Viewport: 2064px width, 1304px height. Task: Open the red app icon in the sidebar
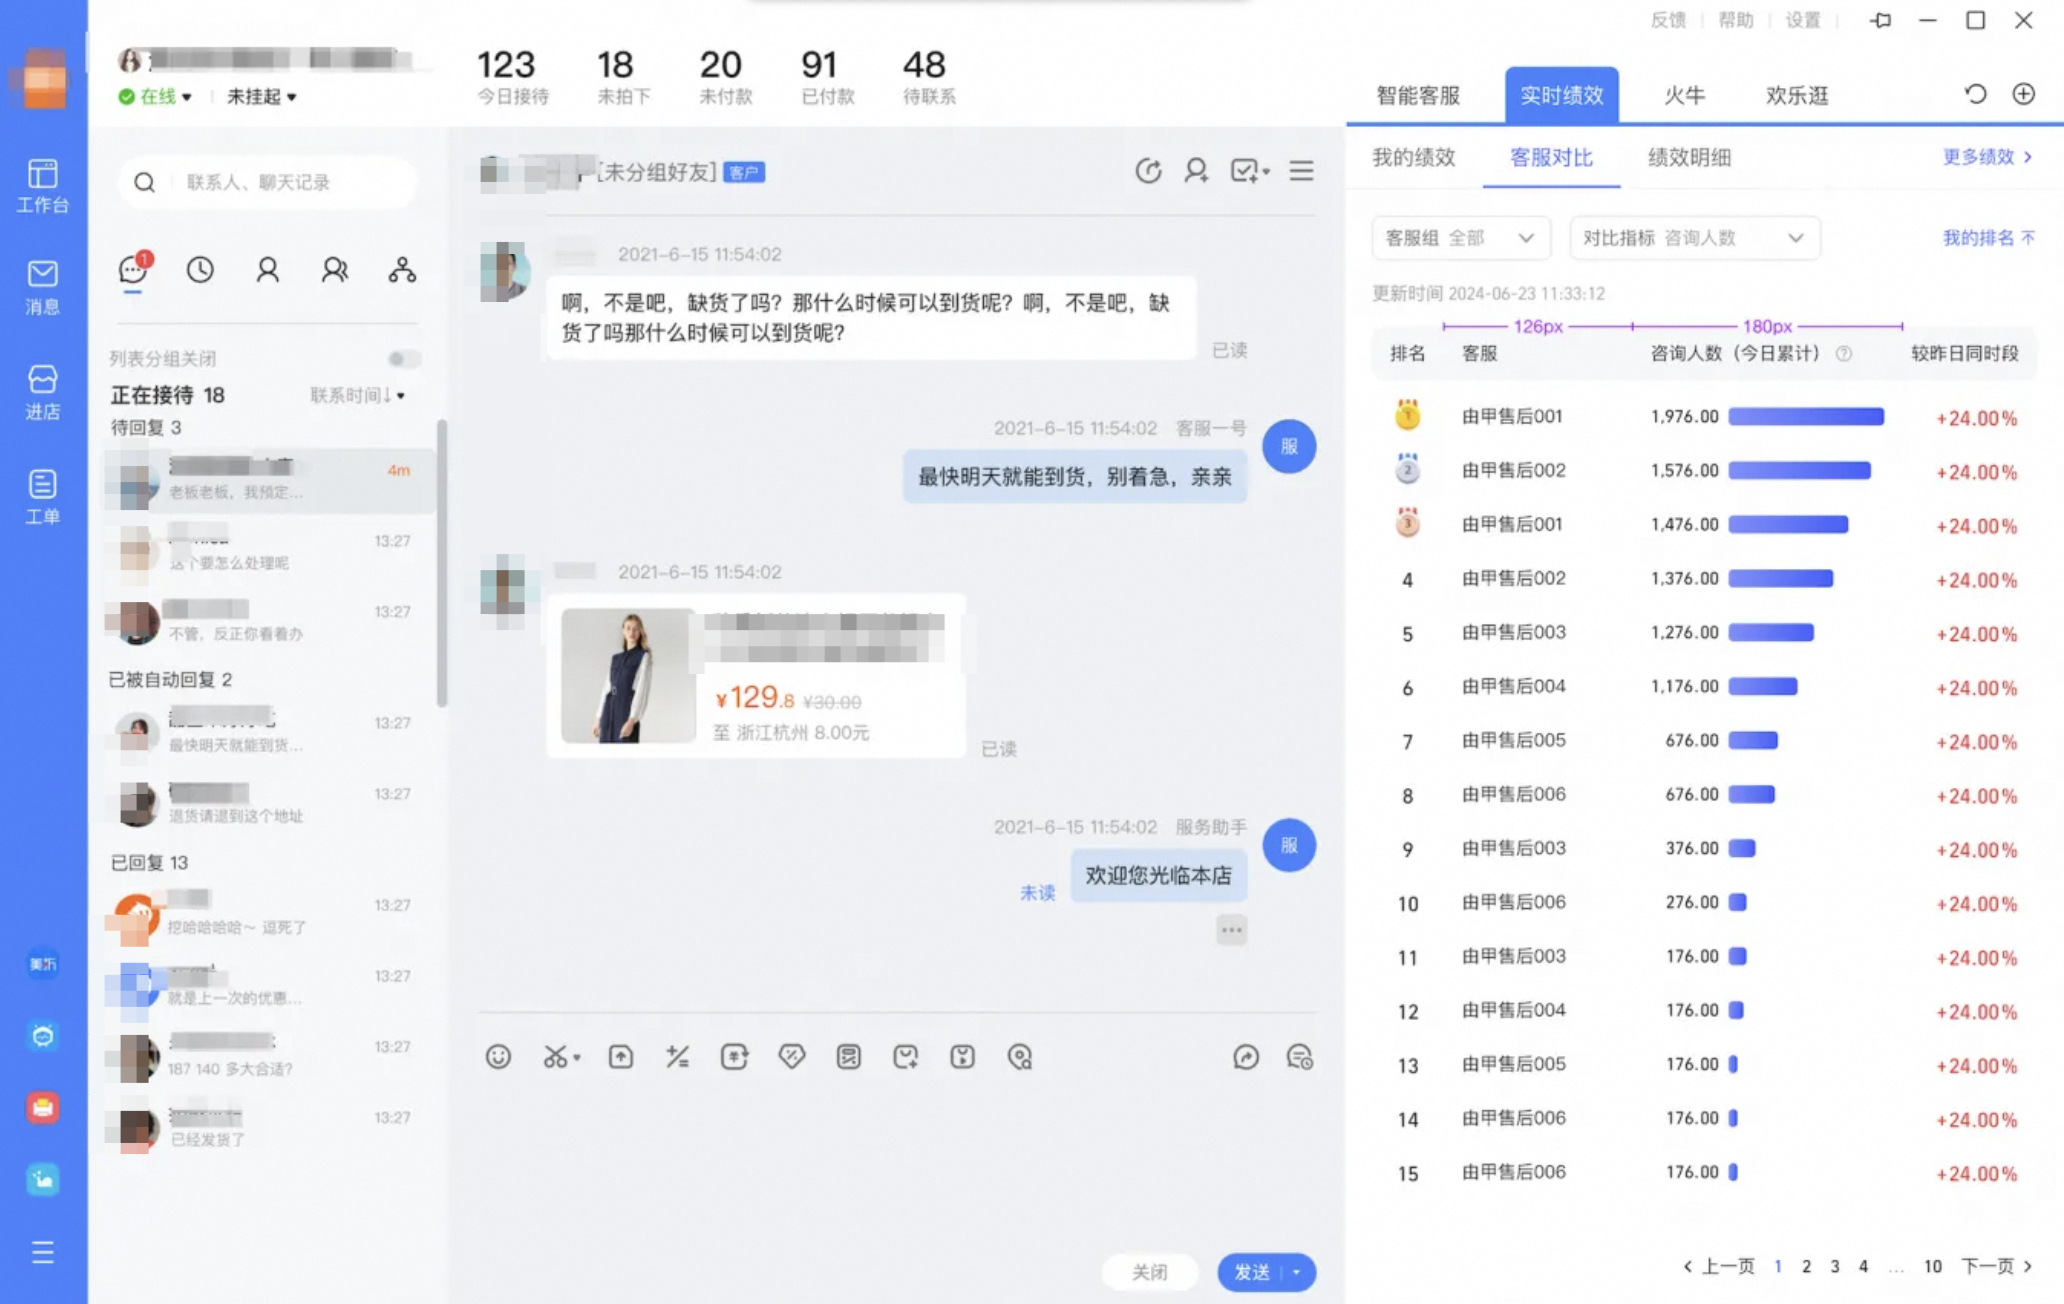(42, 1107)
